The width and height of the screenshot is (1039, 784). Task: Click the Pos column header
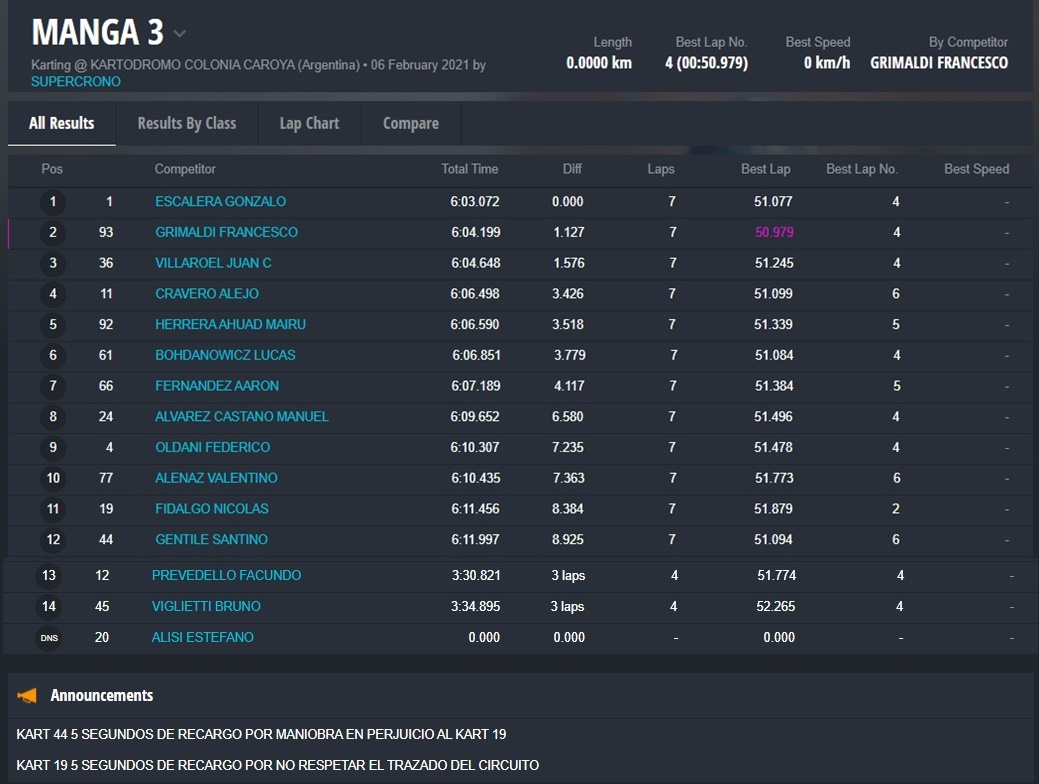point(52,169)
